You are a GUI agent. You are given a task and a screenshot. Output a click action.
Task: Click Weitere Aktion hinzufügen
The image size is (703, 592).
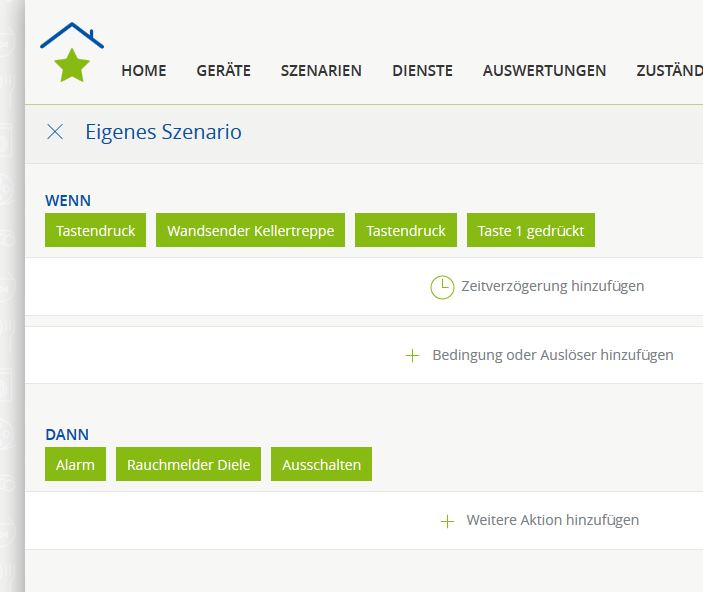pyautogui.click(x=552, y=520)
